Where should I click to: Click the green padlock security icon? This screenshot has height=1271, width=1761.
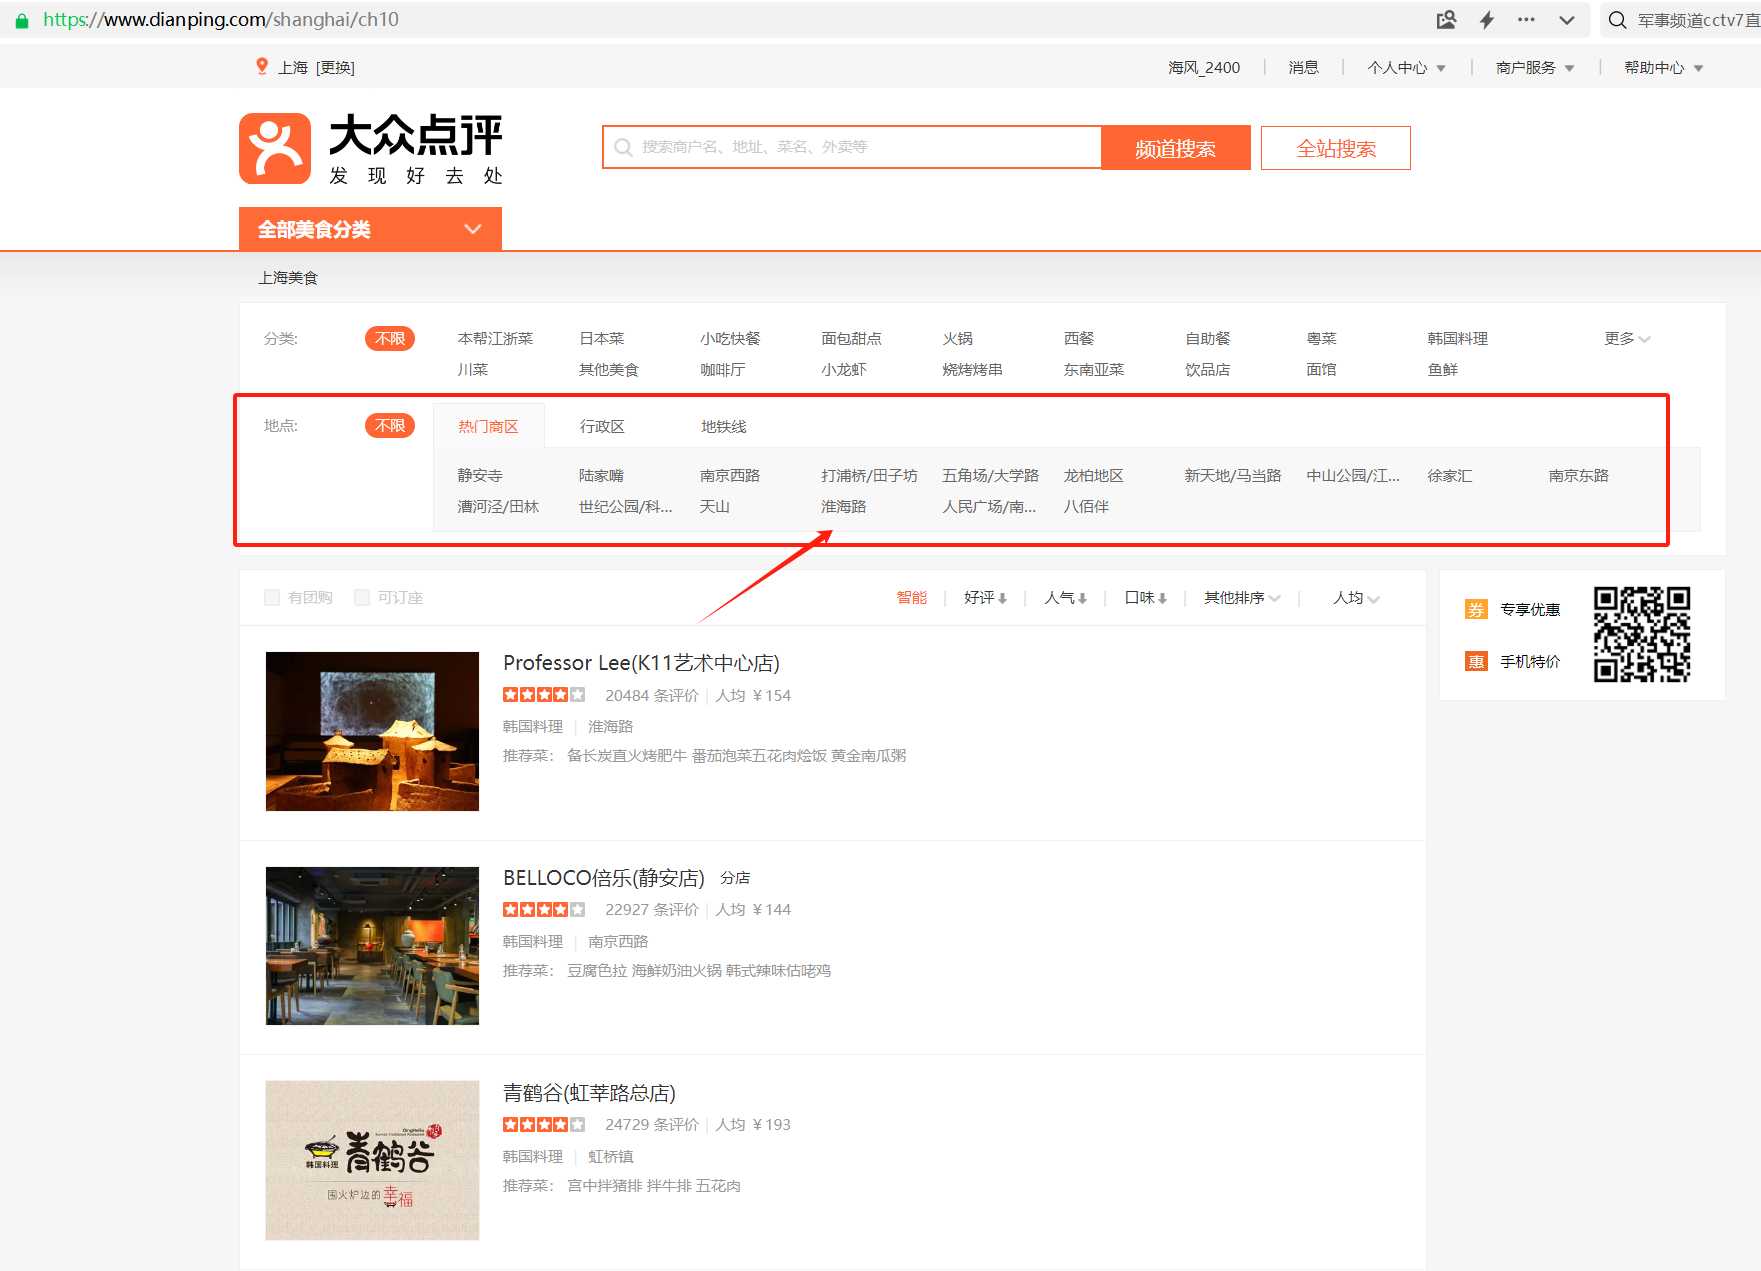tap(22, 20)
